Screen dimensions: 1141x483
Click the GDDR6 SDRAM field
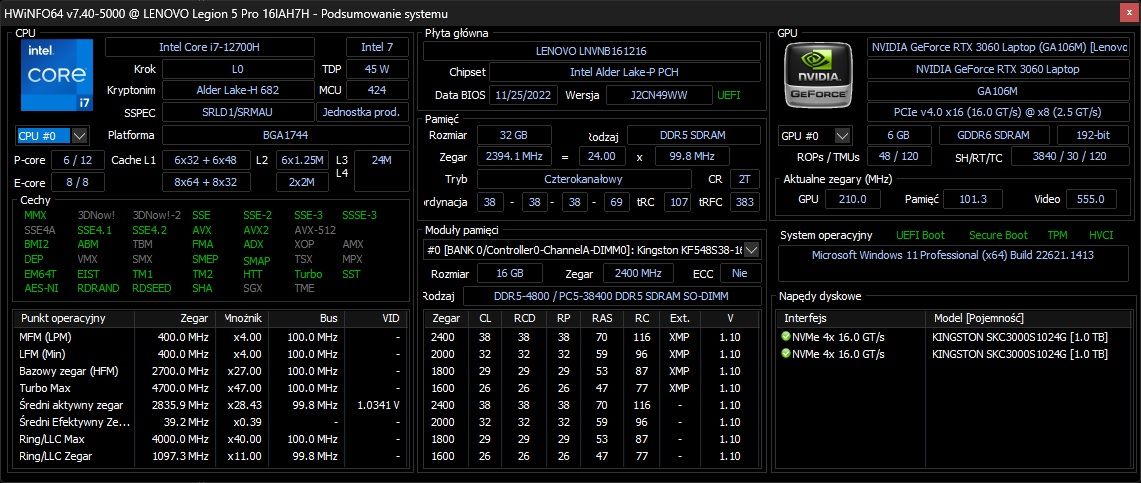[x=994, y=135]
